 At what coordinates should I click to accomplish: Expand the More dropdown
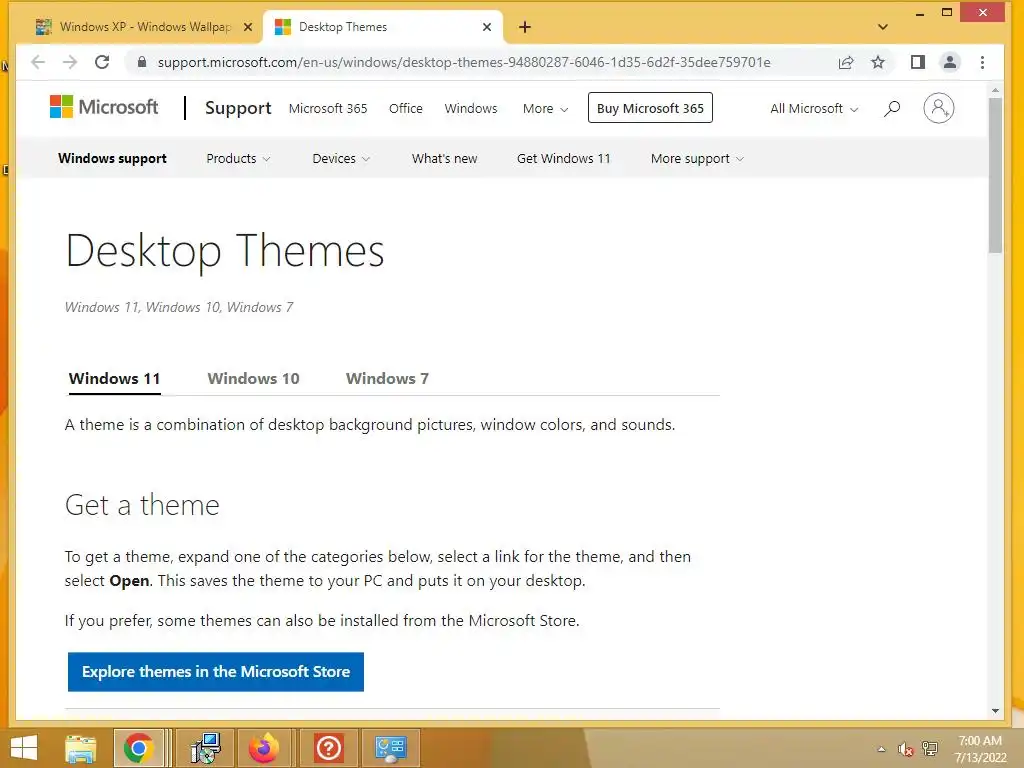[545, 108]
